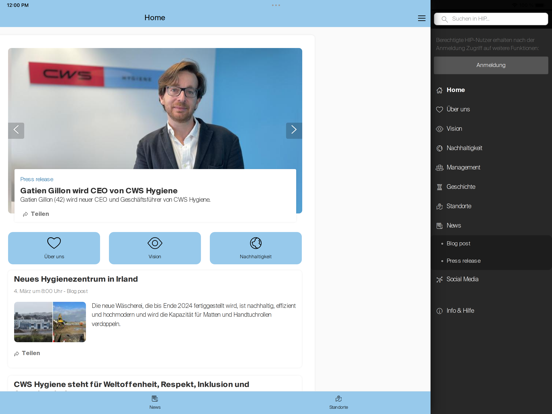The image size is (552, 414).
Task: Focus the Suchen in HIP search field
Action: pos(491,19)
